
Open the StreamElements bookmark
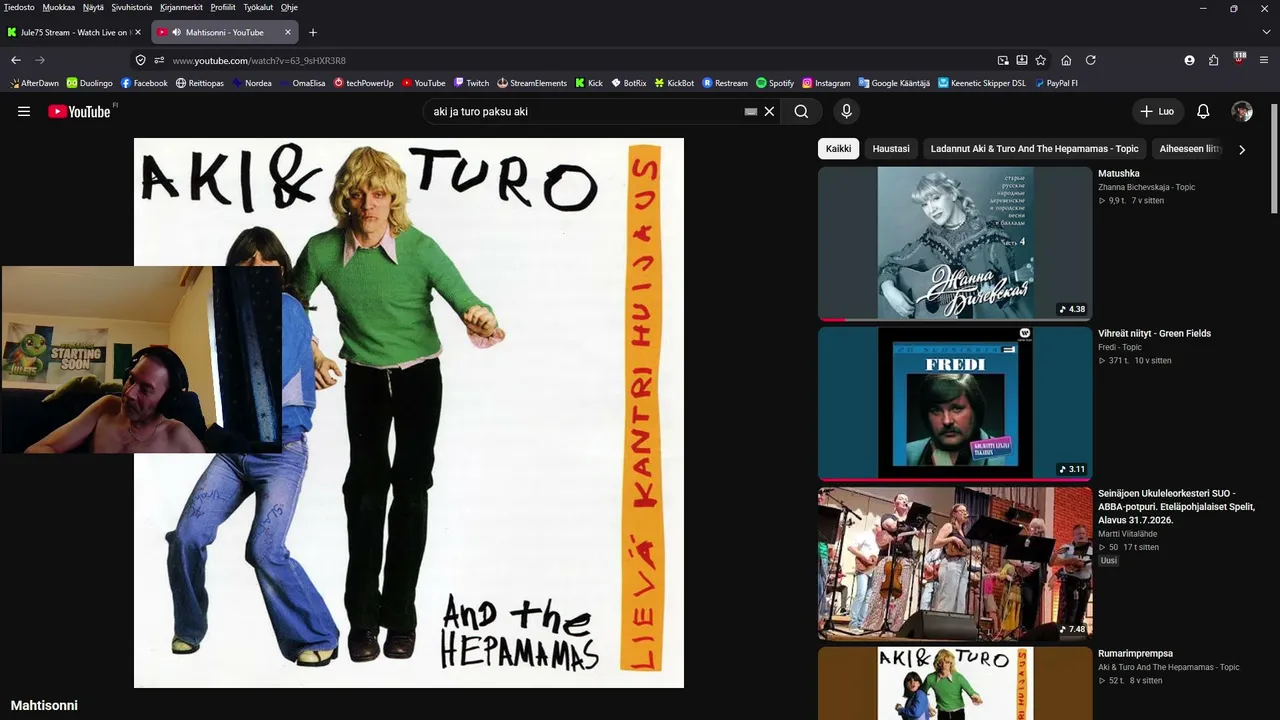point(532,83)
